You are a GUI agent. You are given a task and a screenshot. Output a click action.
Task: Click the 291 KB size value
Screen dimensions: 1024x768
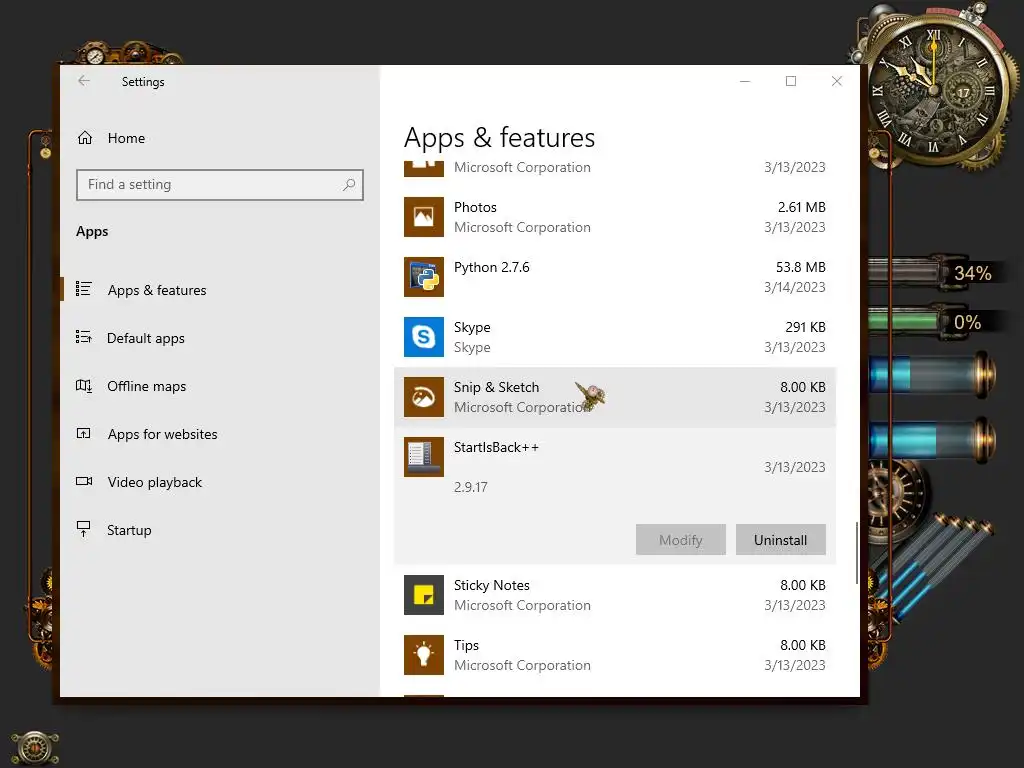click(805, 327)
